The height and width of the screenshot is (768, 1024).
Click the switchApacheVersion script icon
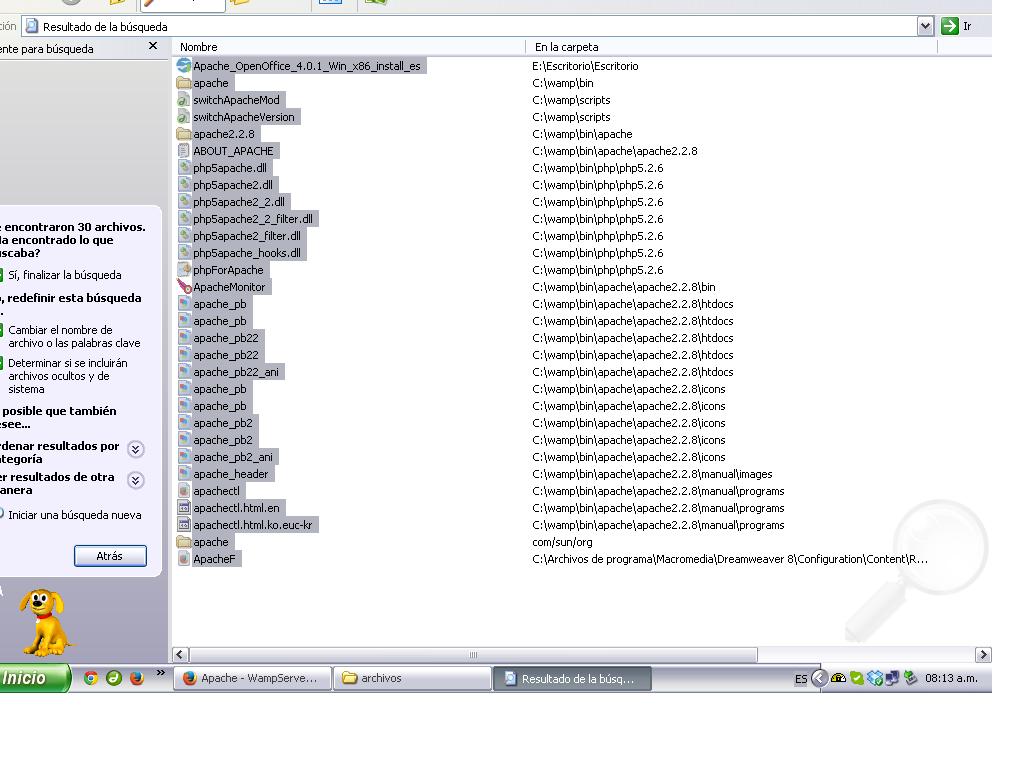[184, 117]
